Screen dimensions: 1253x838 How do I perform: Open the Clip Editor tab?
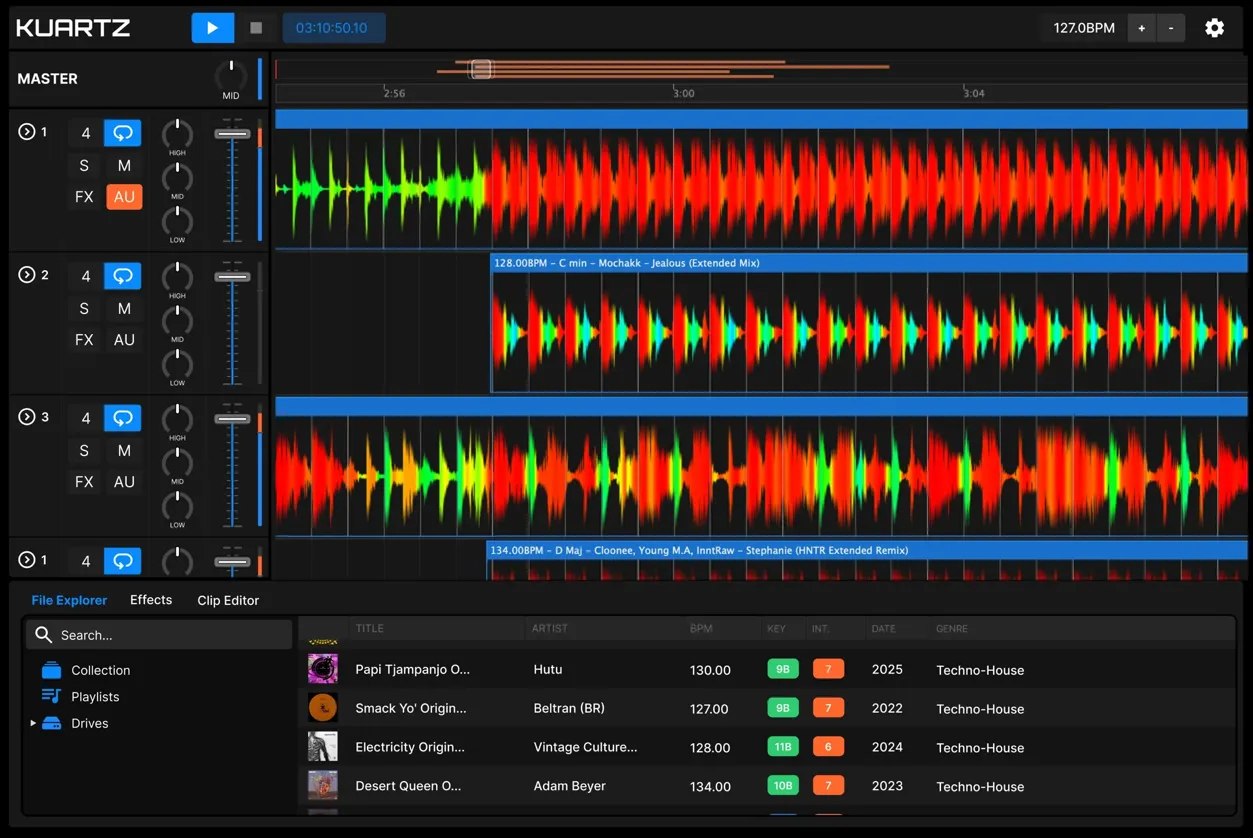pyautogui.click(x=228, y=600)
